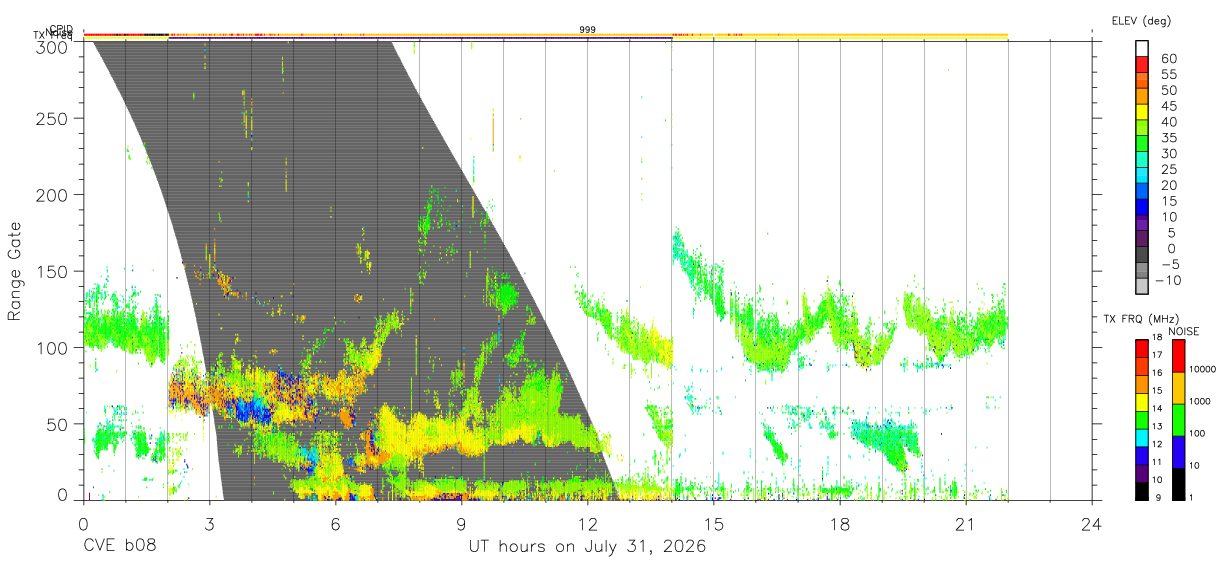Click the '9' tick on the UT hours axis
This screenshot has height=567, width=1228.
462,525
